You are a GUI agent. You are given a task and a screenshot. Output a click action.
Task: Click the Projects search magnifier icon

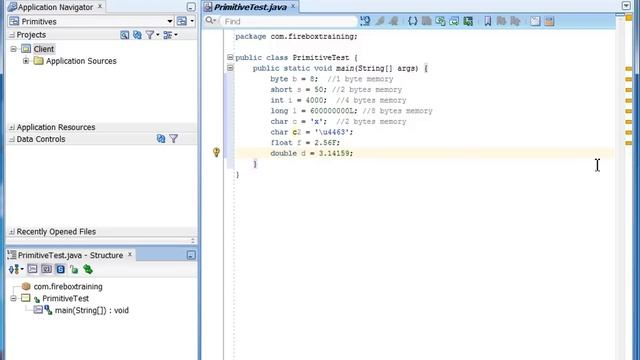point(124,35)
